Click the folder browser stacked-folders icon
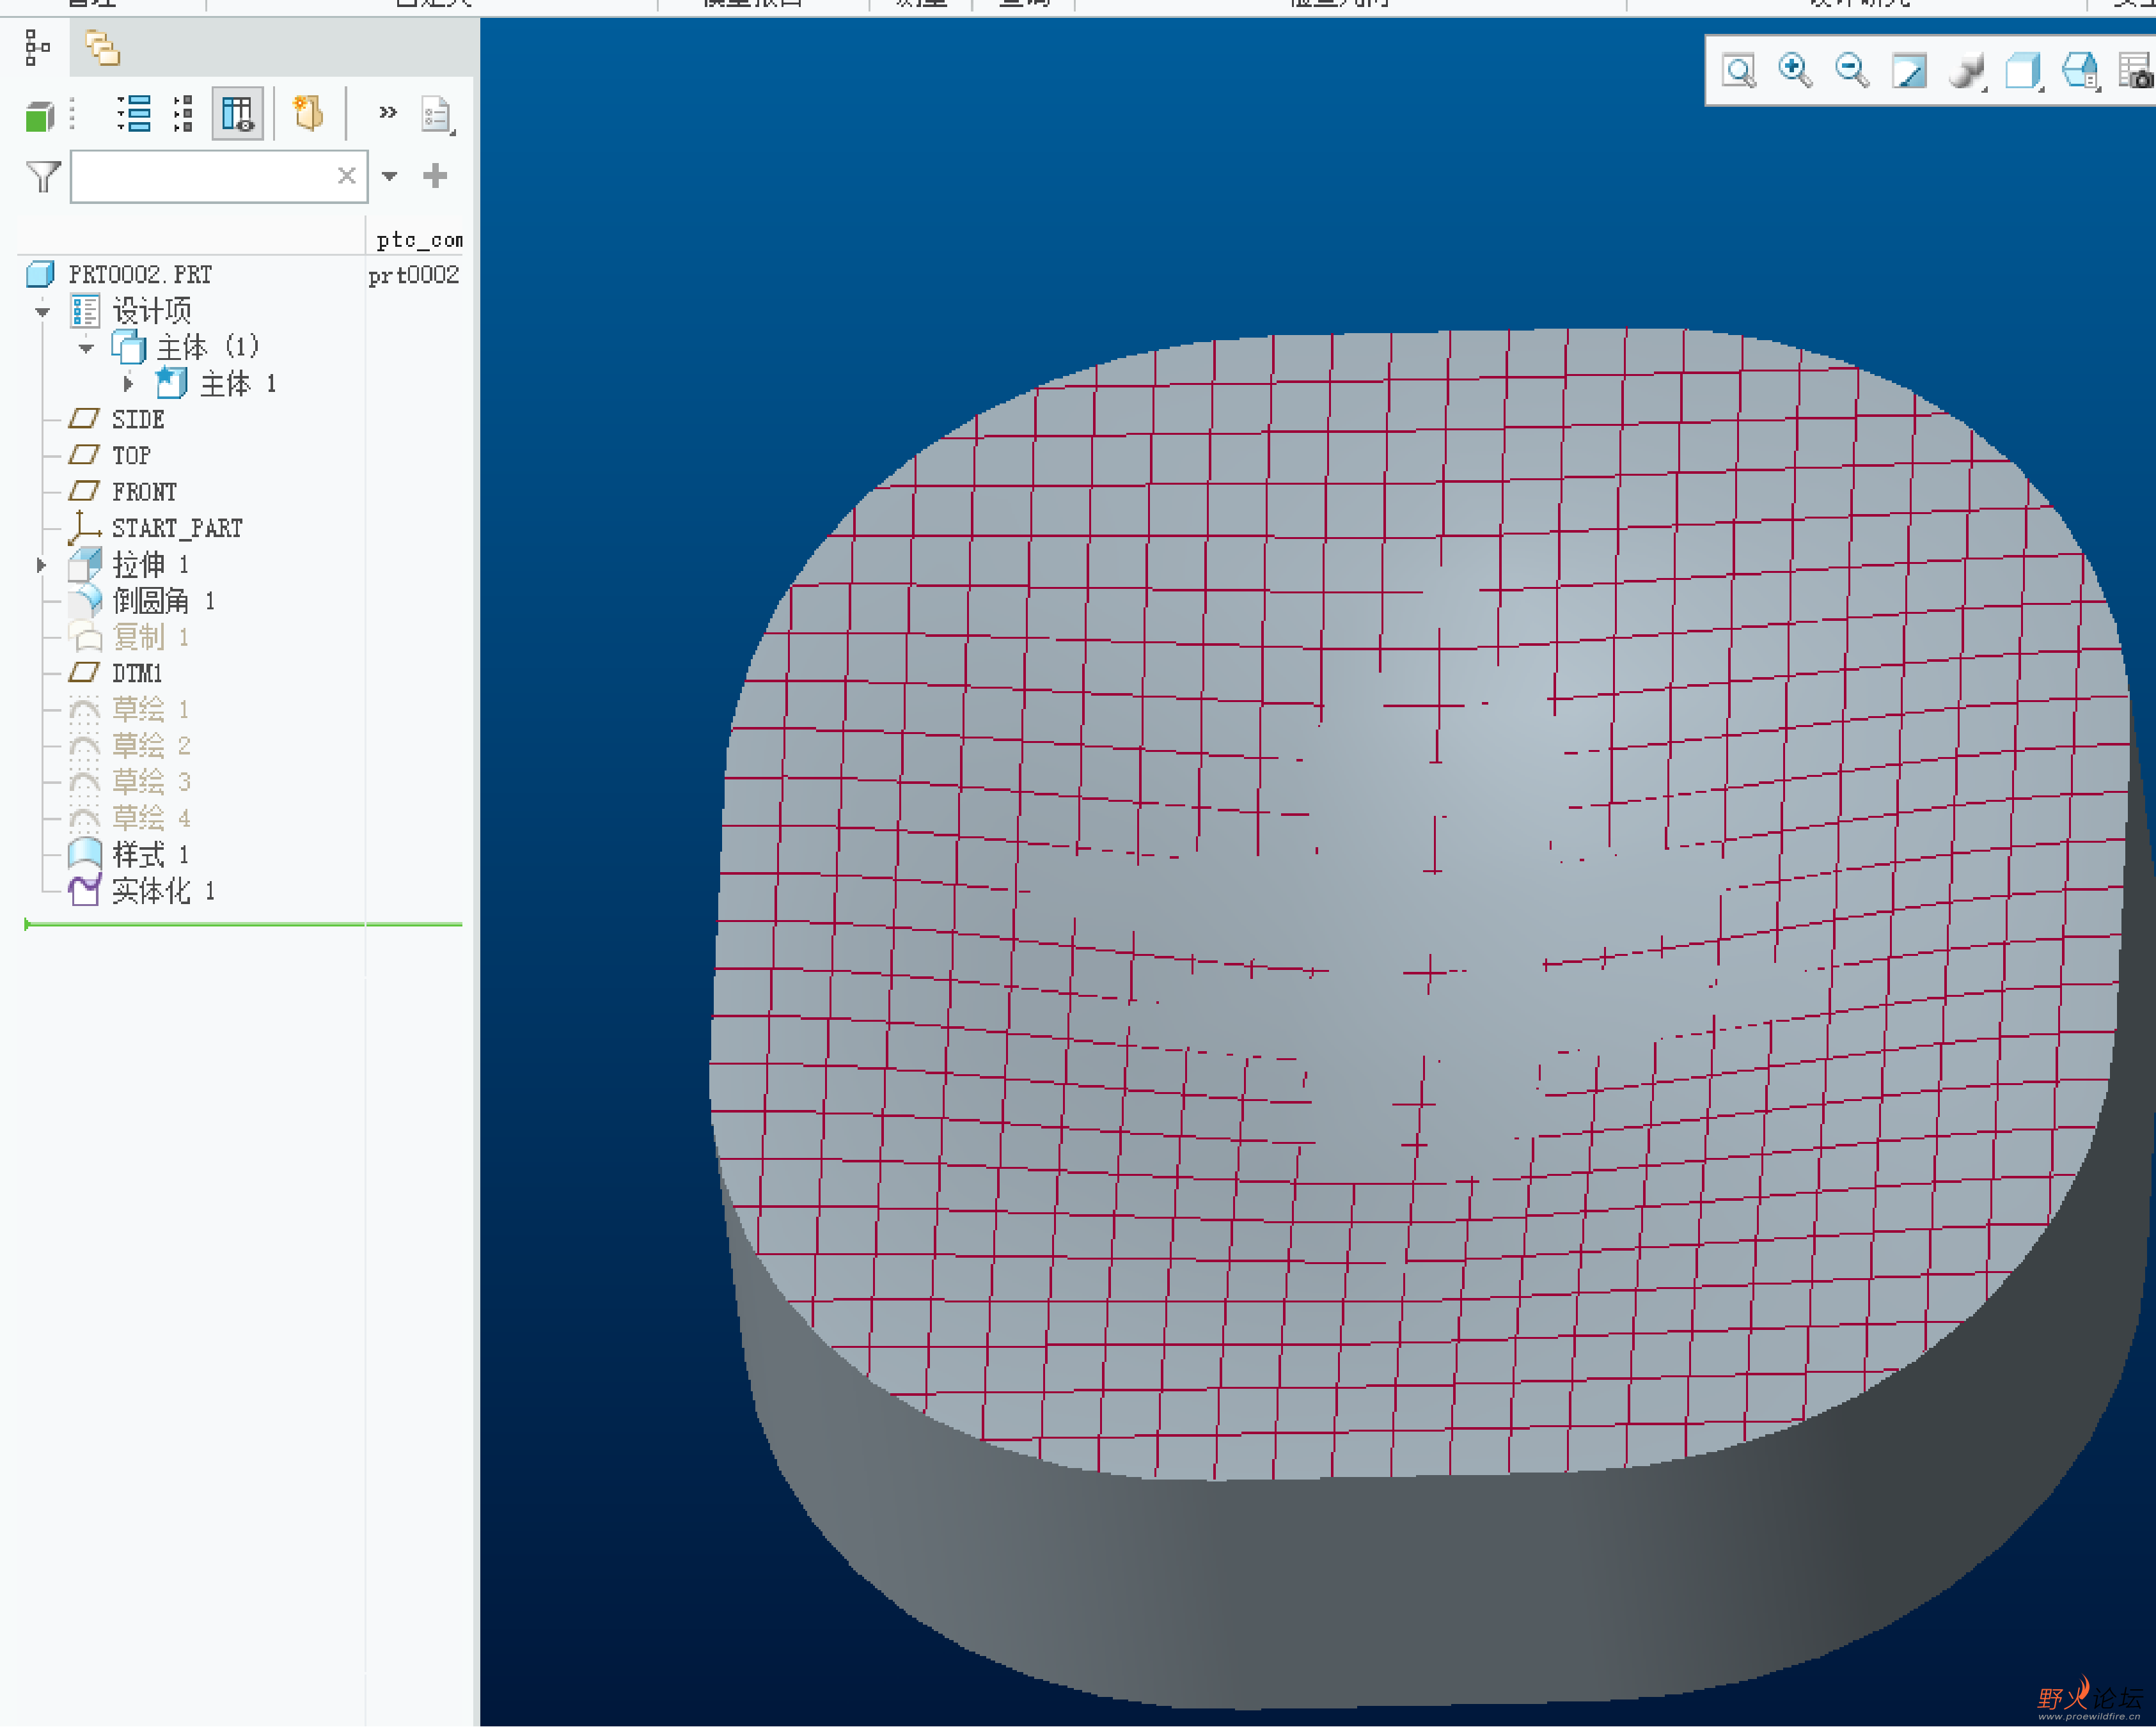 tap(102, 47)
